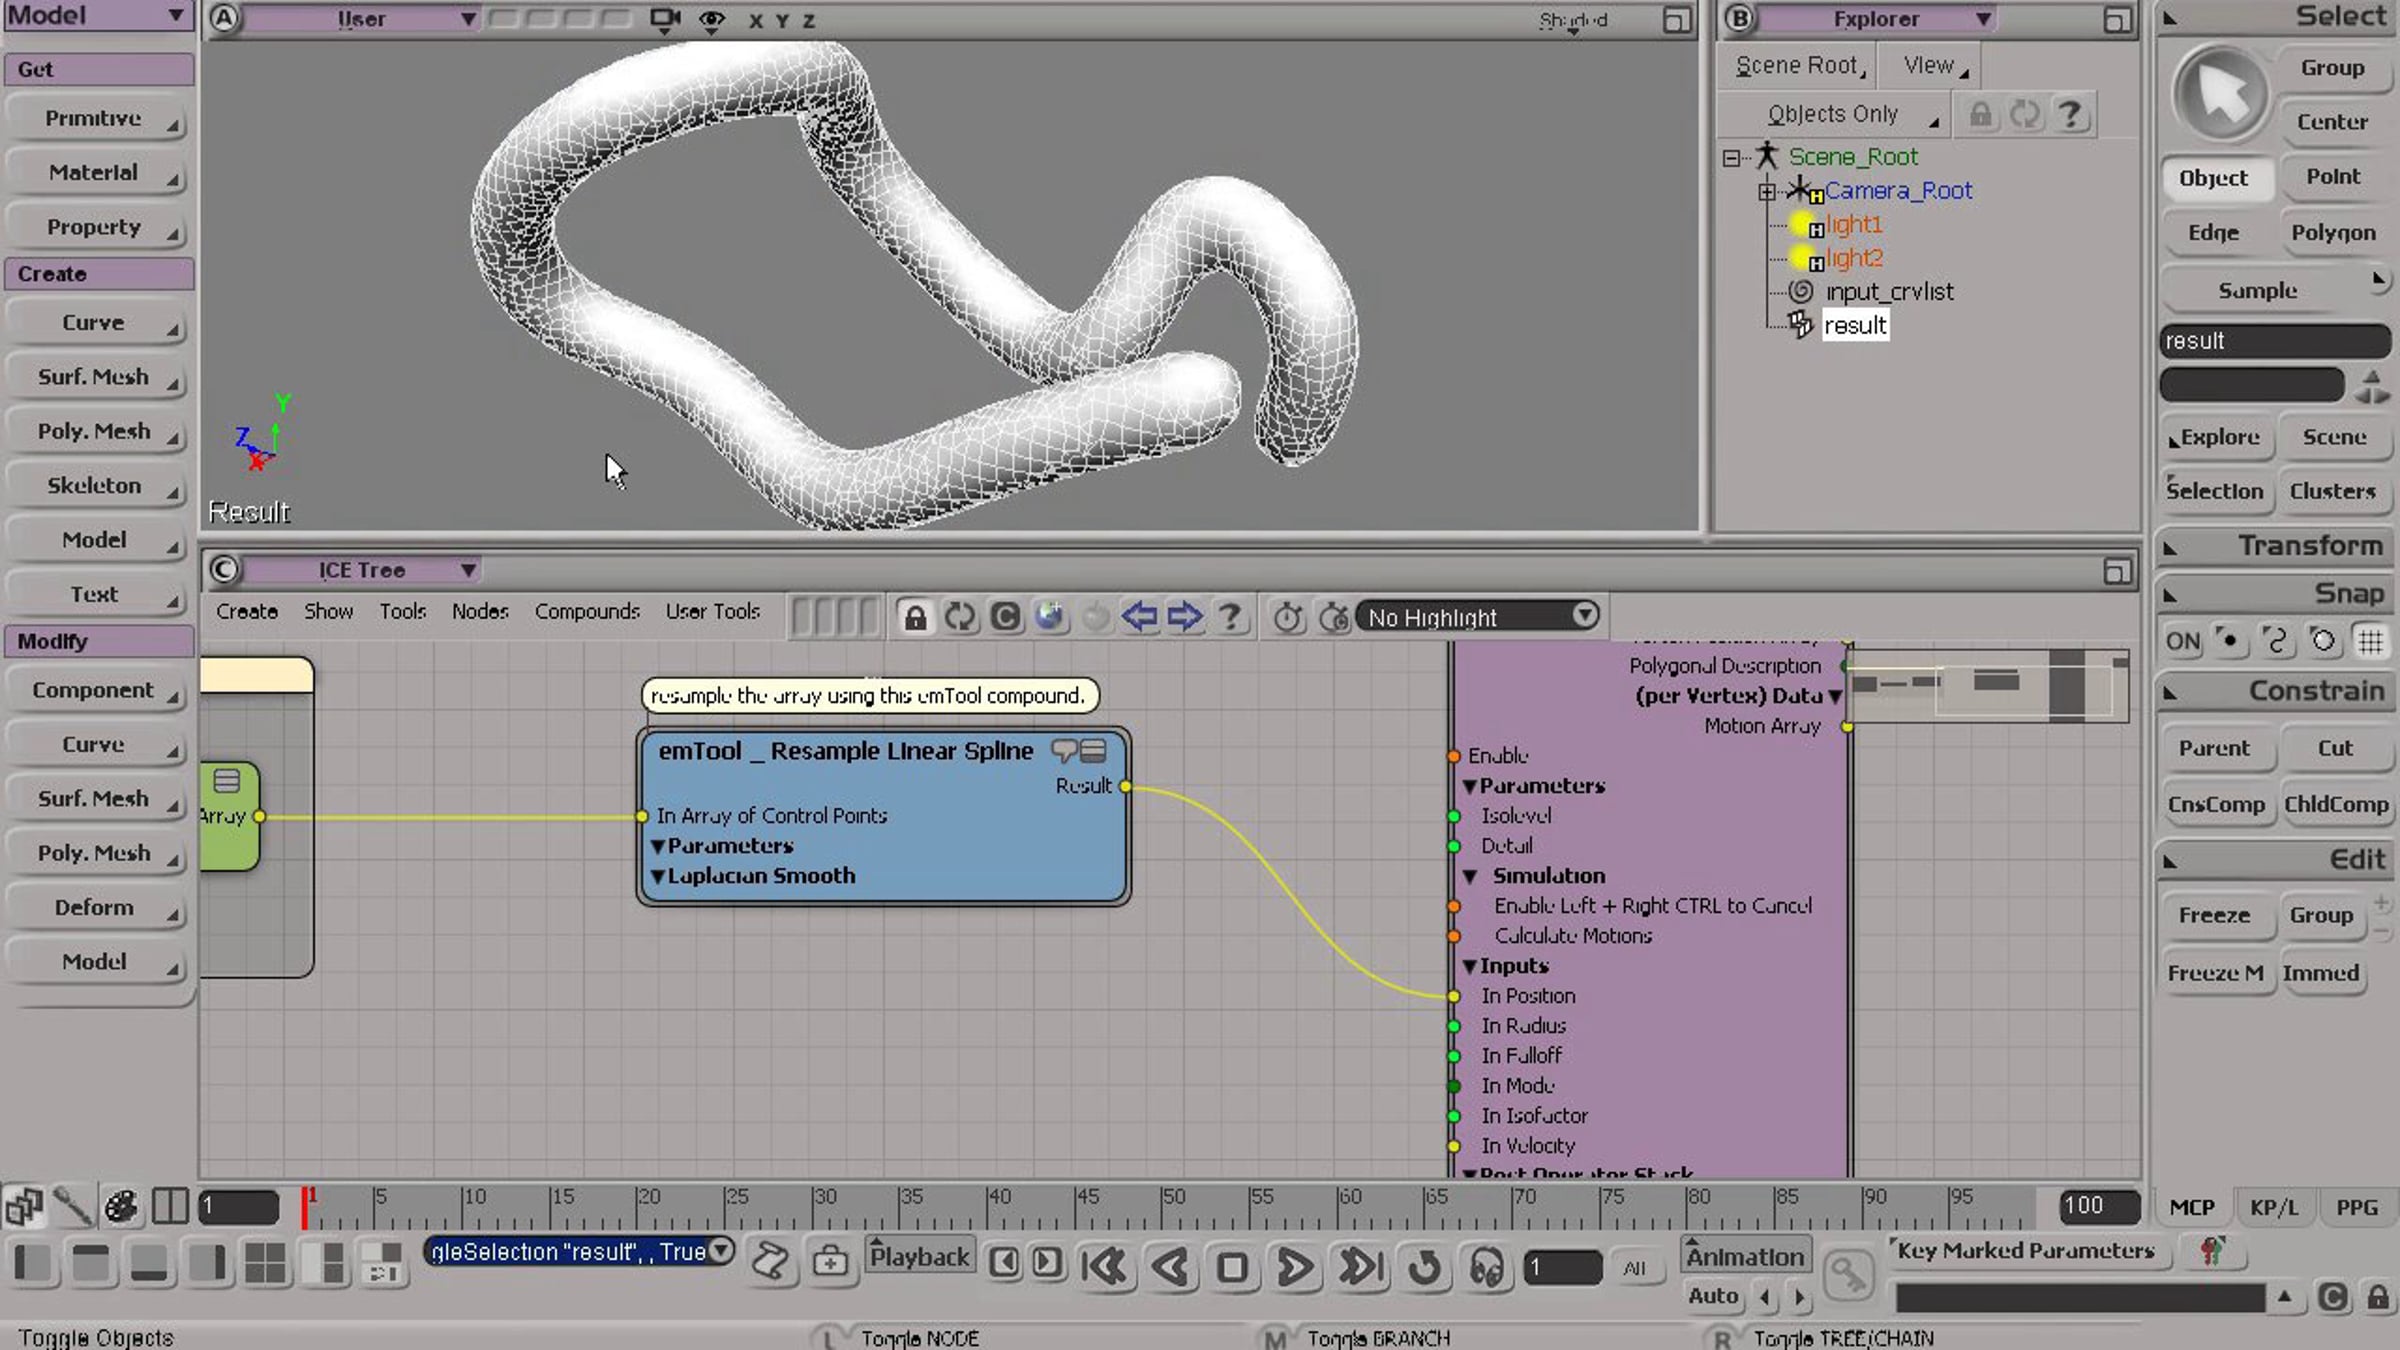Toggle grid snapping icon in Snap panel
Viewport: 2400px width, 1350px height.
point(2370,641)
